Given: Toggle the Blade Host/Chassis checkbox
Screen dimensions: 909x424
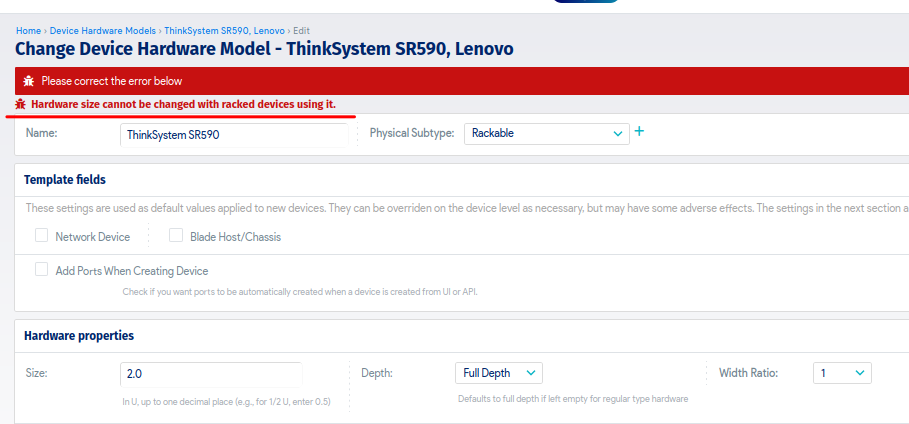Looking at the screenshot, I should pos(176,235).
